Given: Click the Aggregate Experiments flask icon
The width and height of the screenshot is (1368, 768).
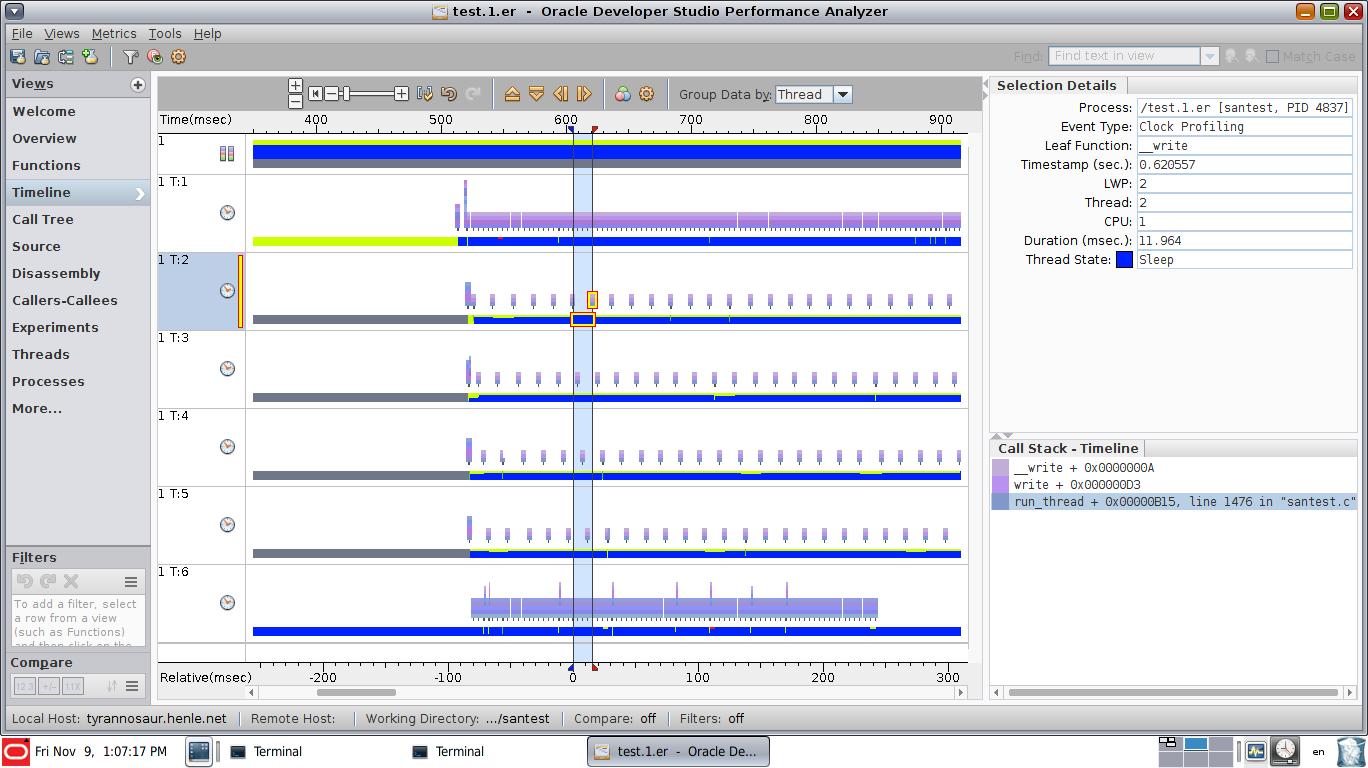Looking at the screenshot, I should 90,57.
